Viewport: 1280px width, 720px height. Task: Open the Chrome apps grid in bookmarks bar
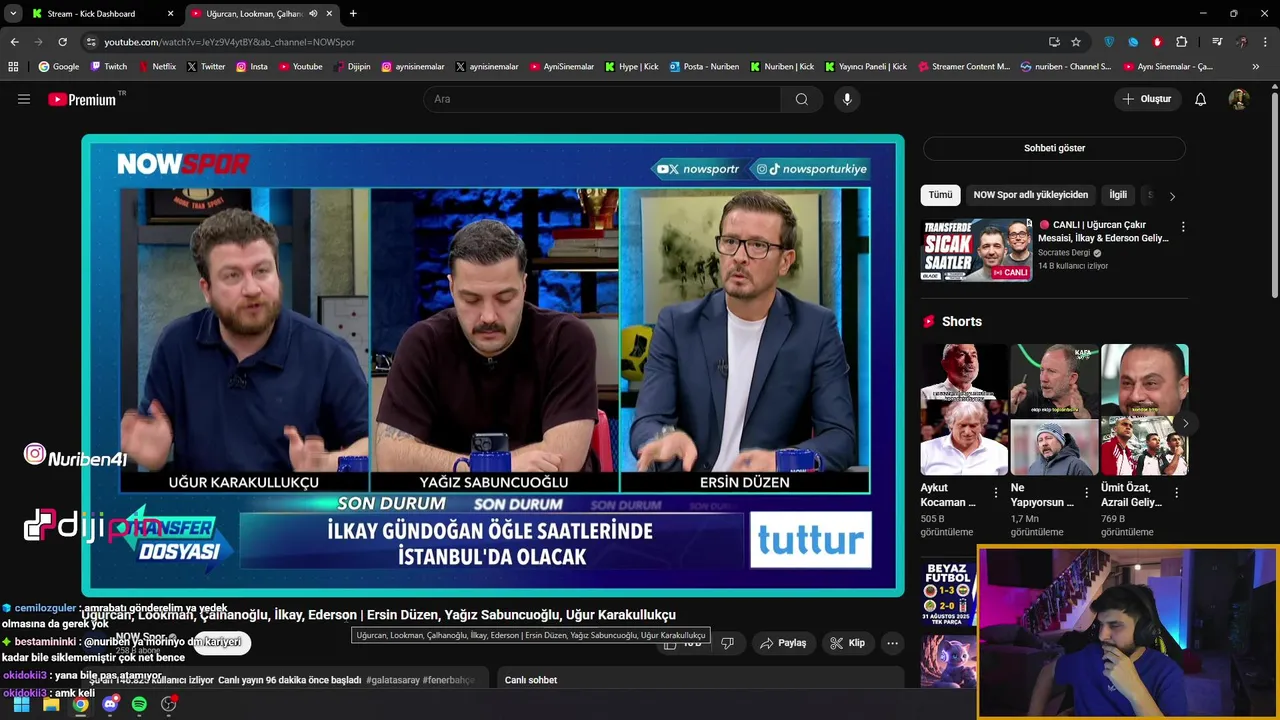(x=13, y=67)
